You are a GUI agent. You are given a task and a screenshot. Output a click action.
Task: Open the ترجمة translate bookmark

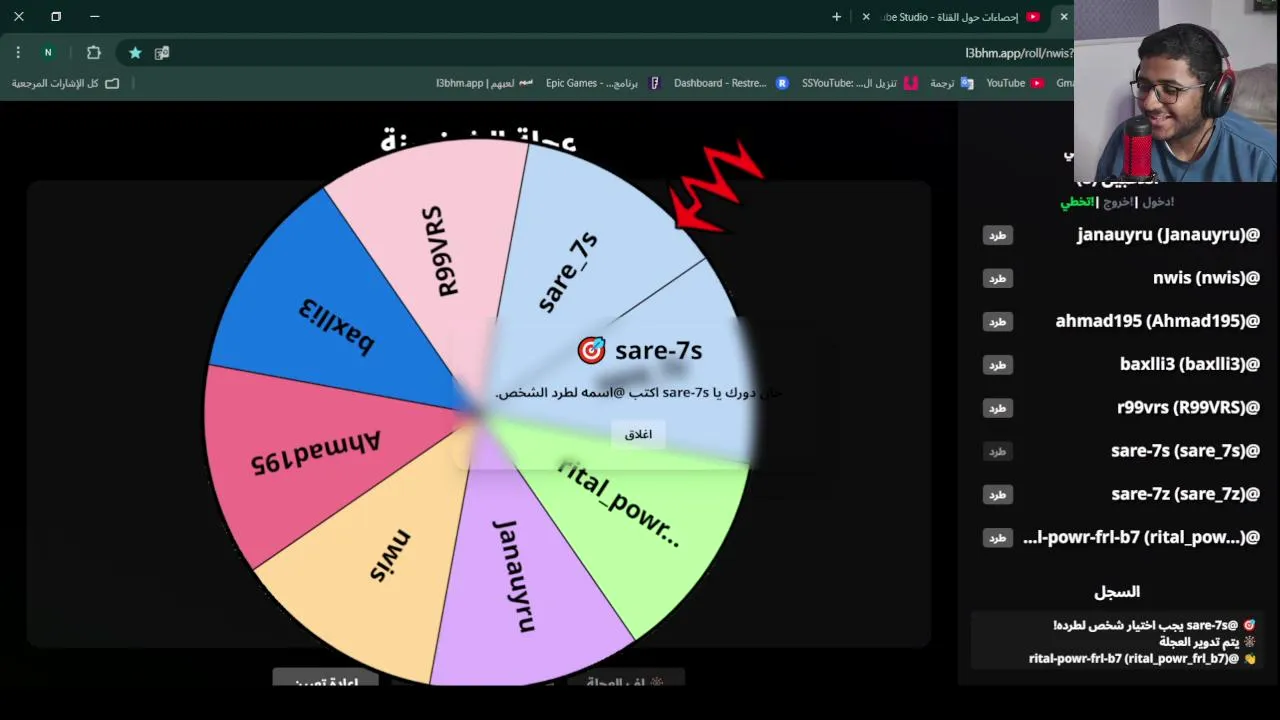pos(951,83)
